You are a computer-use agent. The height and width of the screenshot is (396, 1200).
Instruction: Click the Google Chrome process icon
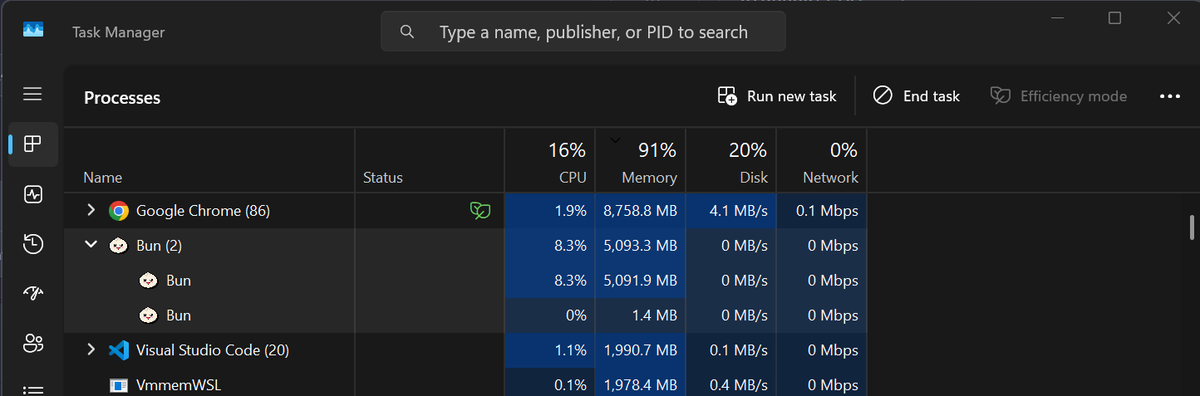119,211
